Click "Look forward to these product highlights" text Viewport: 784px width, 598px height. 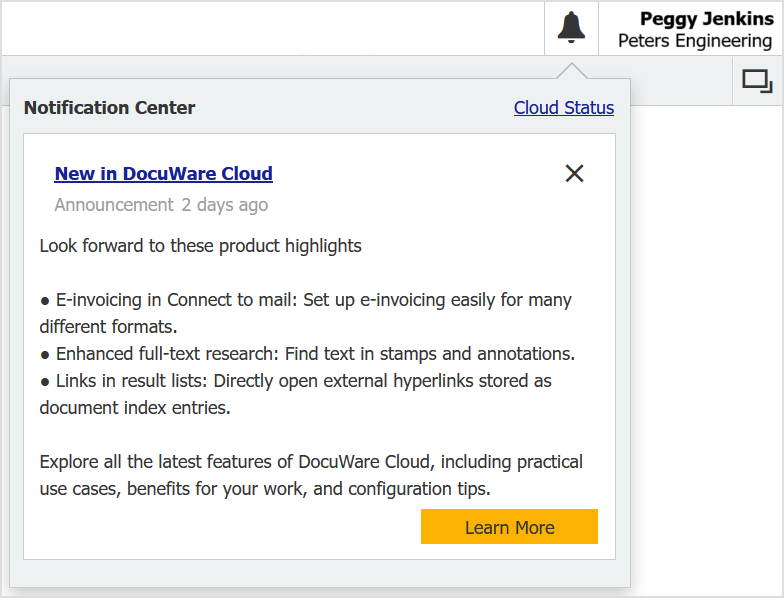click(200, 246)
